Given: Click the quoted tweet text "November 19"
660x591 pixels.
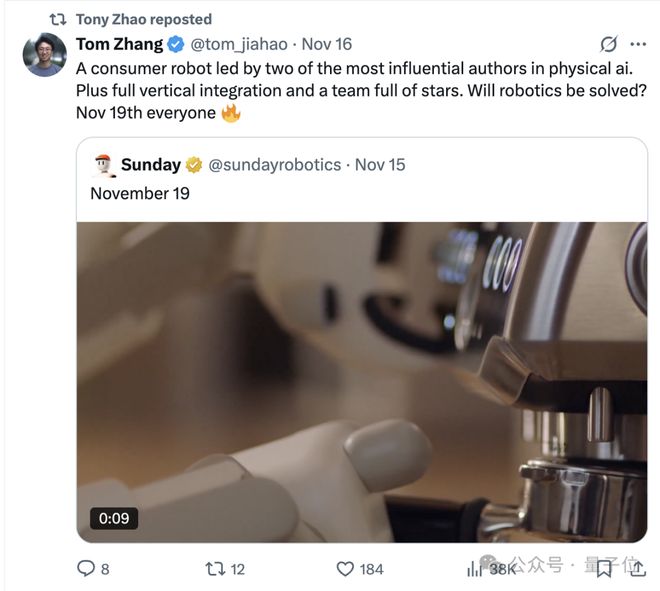Looking at the screenshot, I should point(139,192).
